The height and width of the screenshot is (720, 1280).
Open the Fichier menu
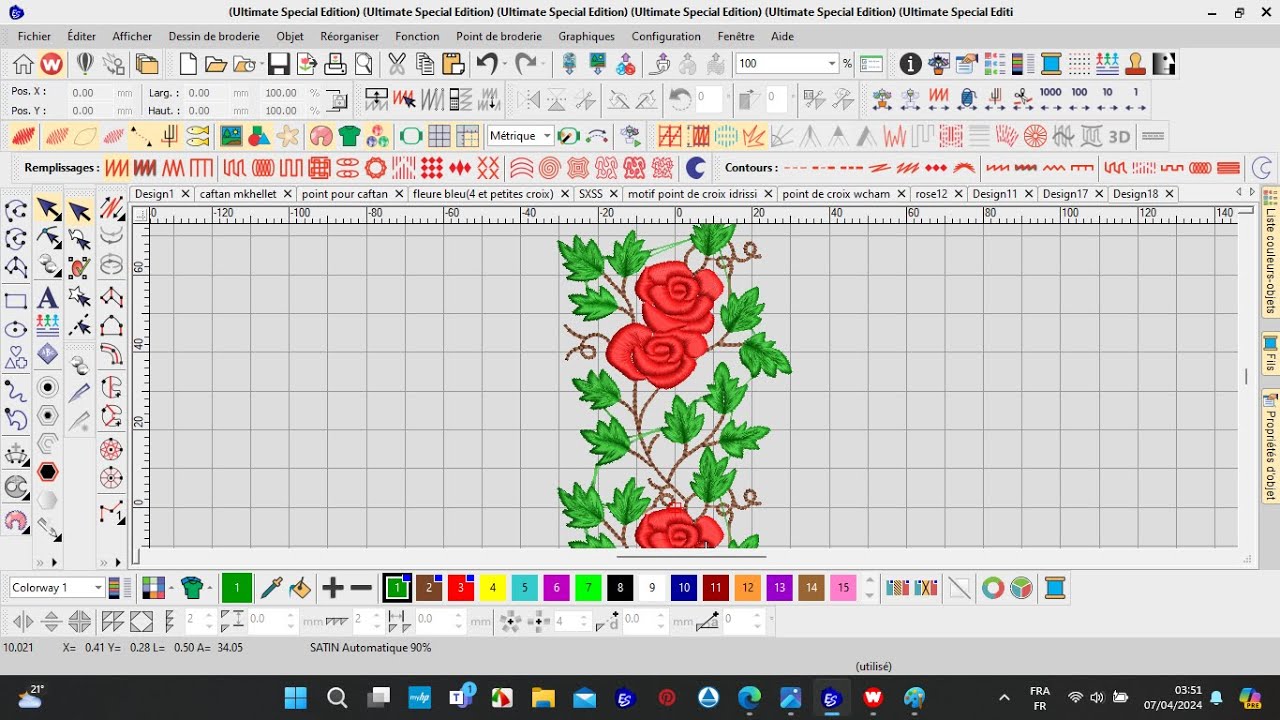(34, 36)
